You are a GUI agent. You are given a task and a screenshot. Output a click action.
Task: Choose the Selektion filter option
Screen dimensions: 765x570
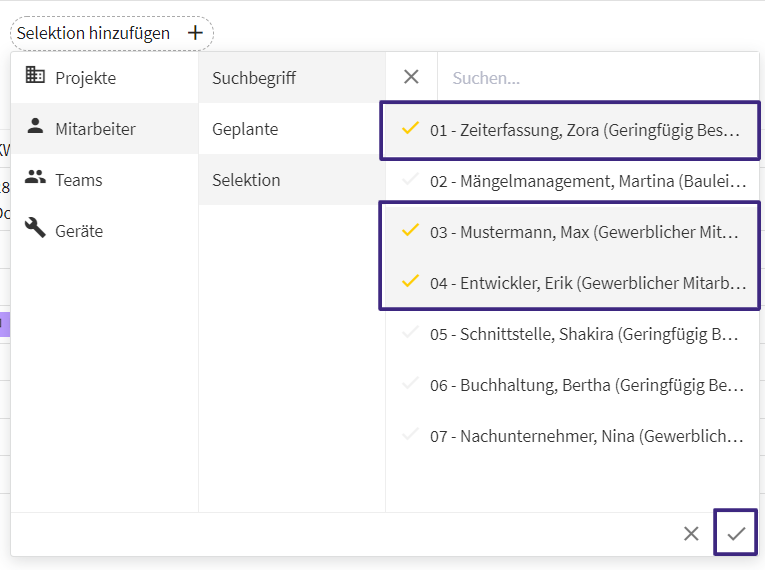point(292,180)
